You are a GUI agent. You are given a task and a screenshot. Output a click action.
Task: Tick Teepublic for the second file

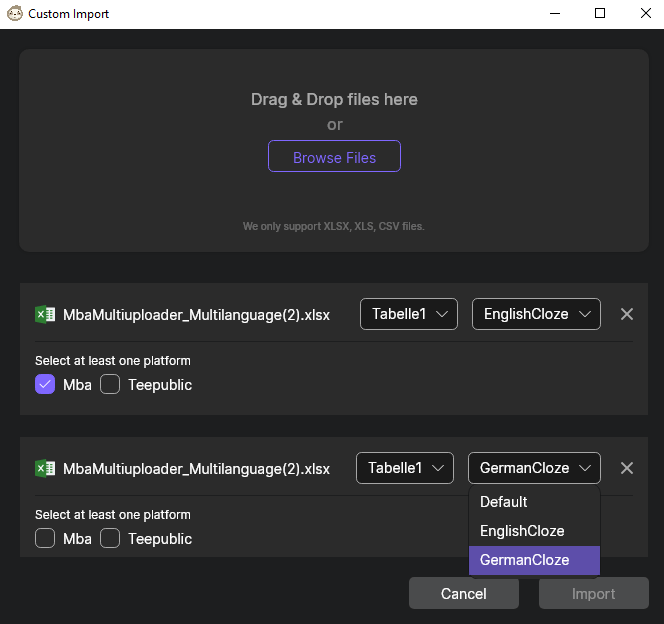[x=110, y=539]
